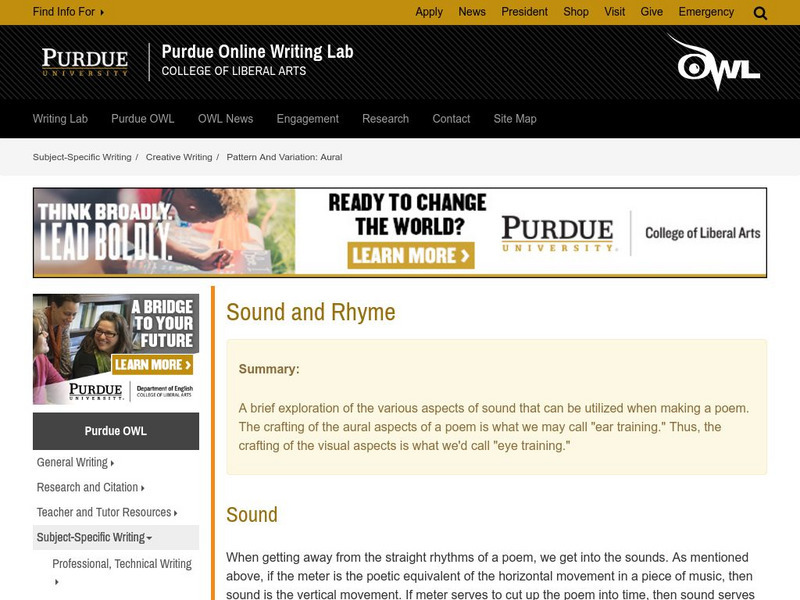Go to Creative Writing breadcrumb
The height and width of the screenshot is (600, 800).
[179, 157]
